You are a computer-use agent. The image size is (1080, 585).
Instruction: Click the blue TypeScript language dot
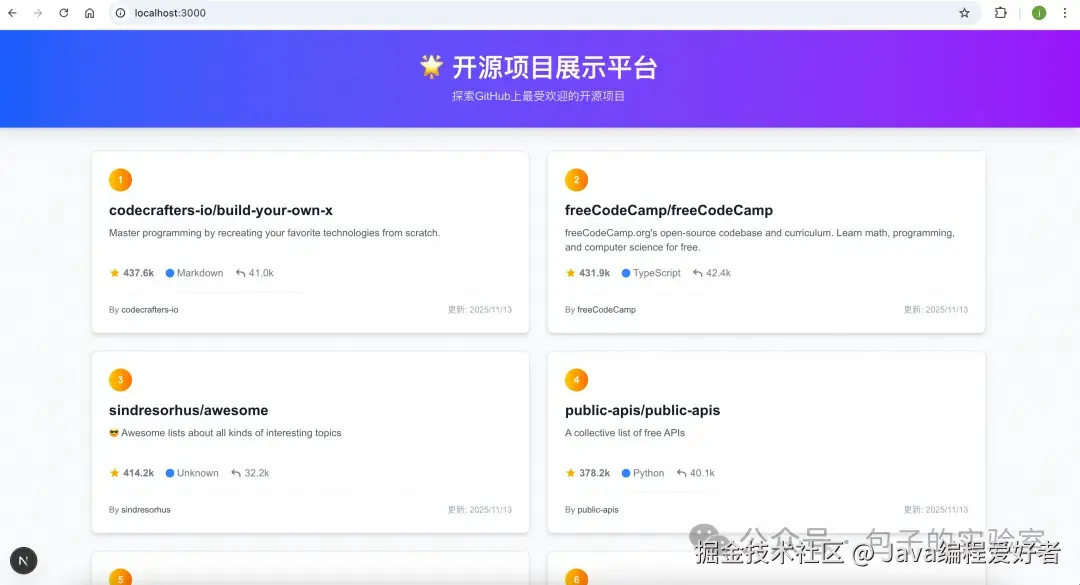click(x=625, y=273)
